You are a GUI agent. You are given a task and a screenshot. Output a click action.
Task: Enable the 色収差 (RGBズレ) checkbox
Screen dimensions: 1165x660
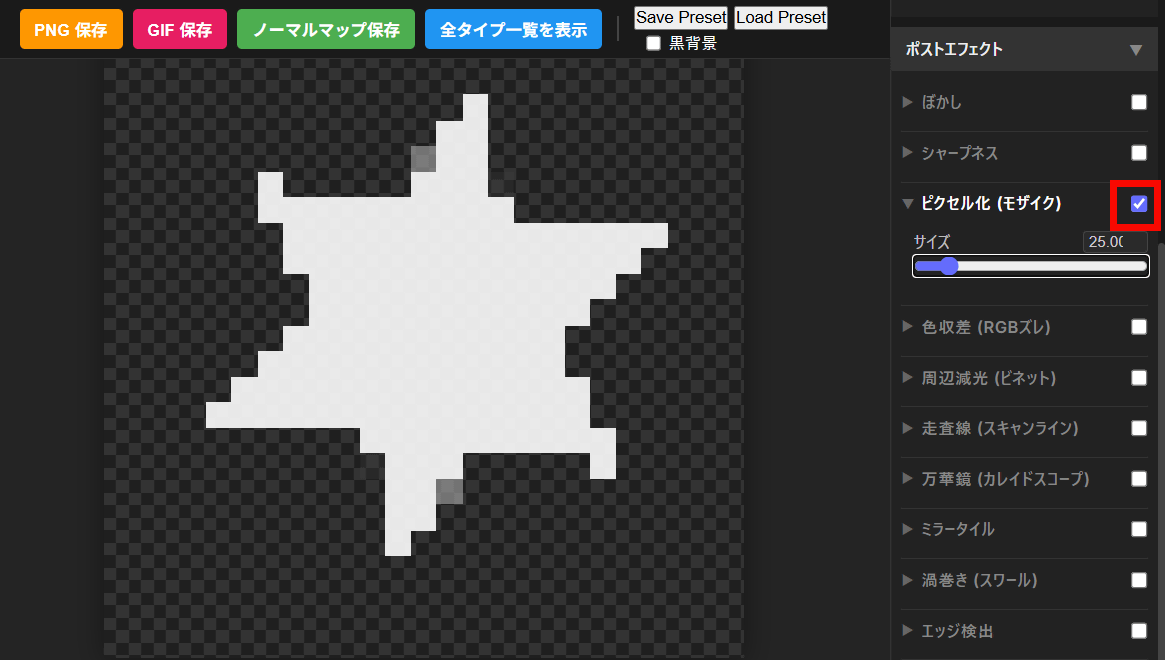[1138, 327]
